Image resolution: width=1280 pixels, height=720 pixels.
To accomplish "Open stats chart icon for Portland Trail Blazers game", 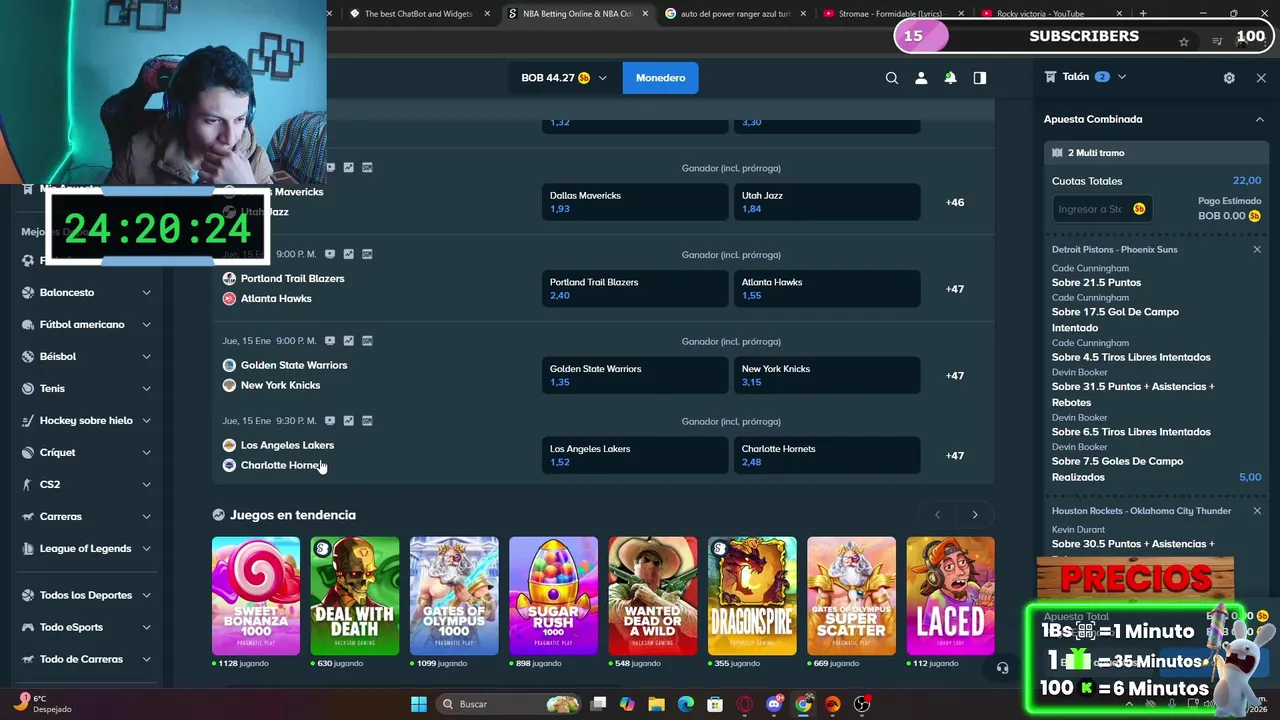I will 348,254.
